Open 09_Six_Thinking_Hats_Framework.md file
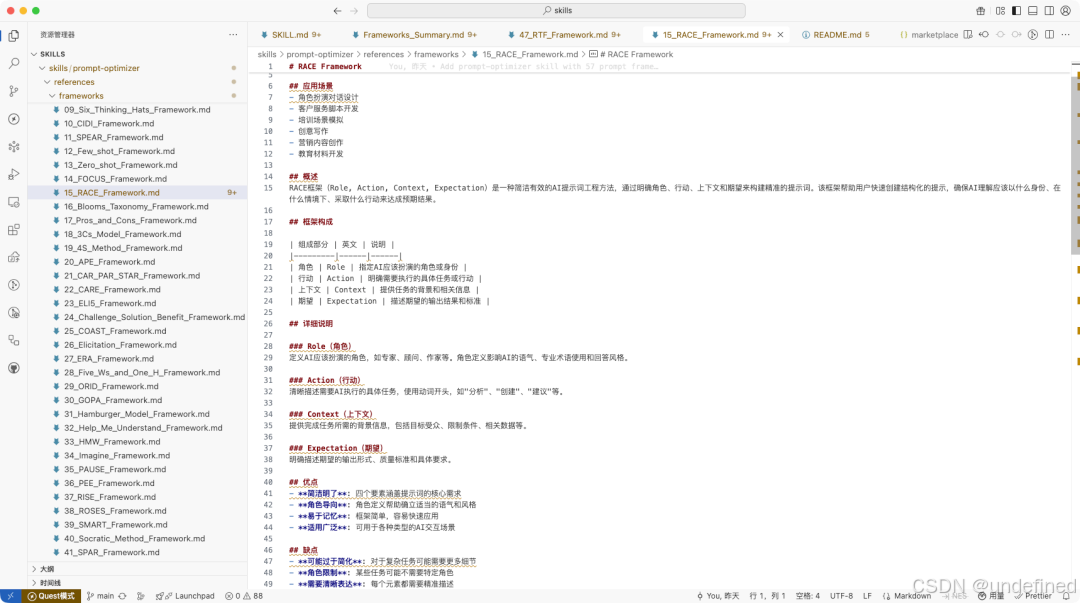The width and height of the screenshot is (1080, 603). (137, 110)
